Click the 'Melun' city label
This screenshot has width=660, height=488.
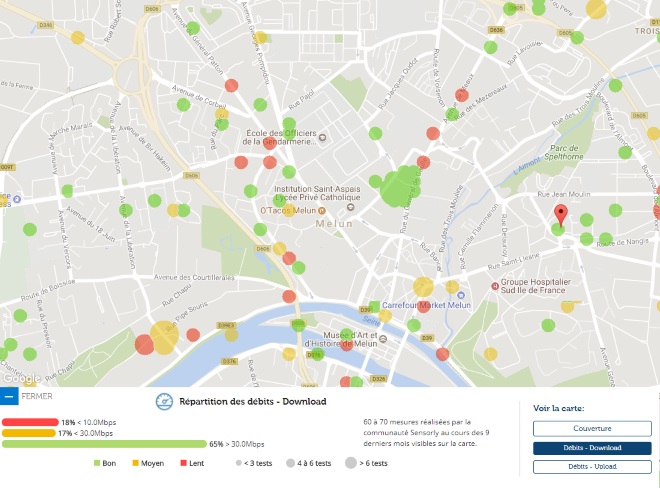click(334, 224)
